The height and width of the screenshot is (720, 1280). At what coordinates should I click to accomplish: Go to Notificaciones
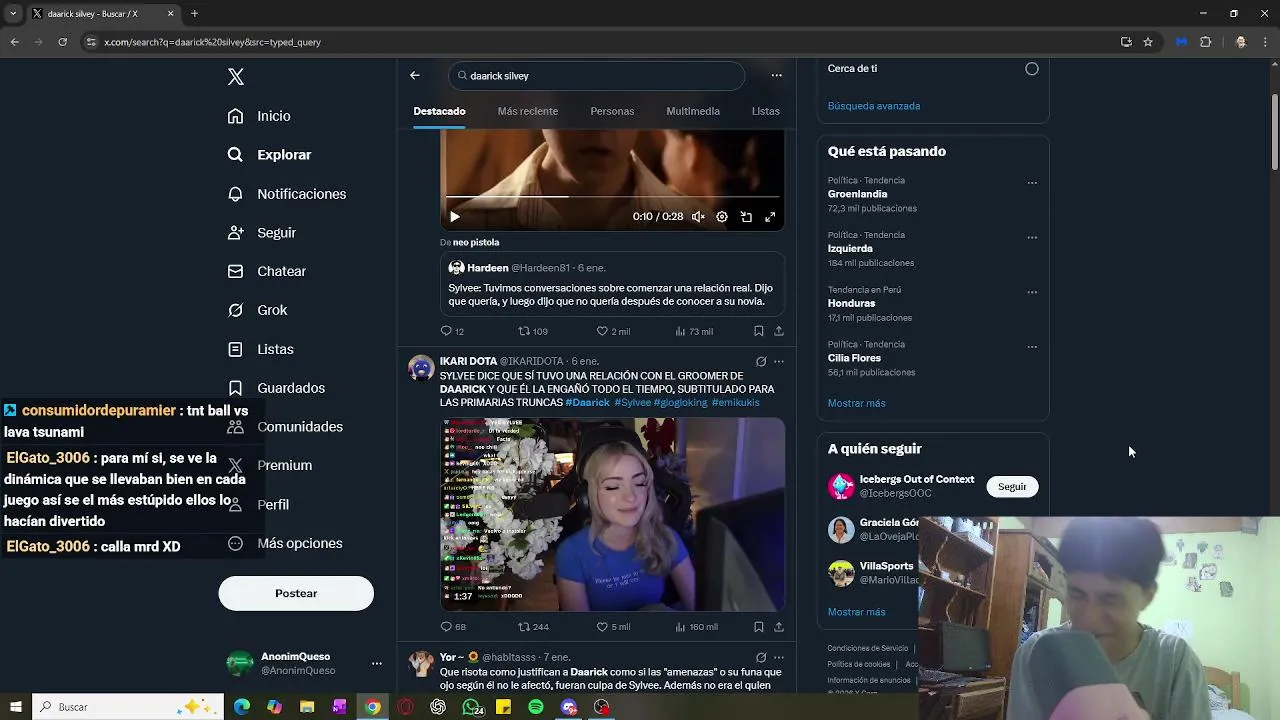click(286, 194)
